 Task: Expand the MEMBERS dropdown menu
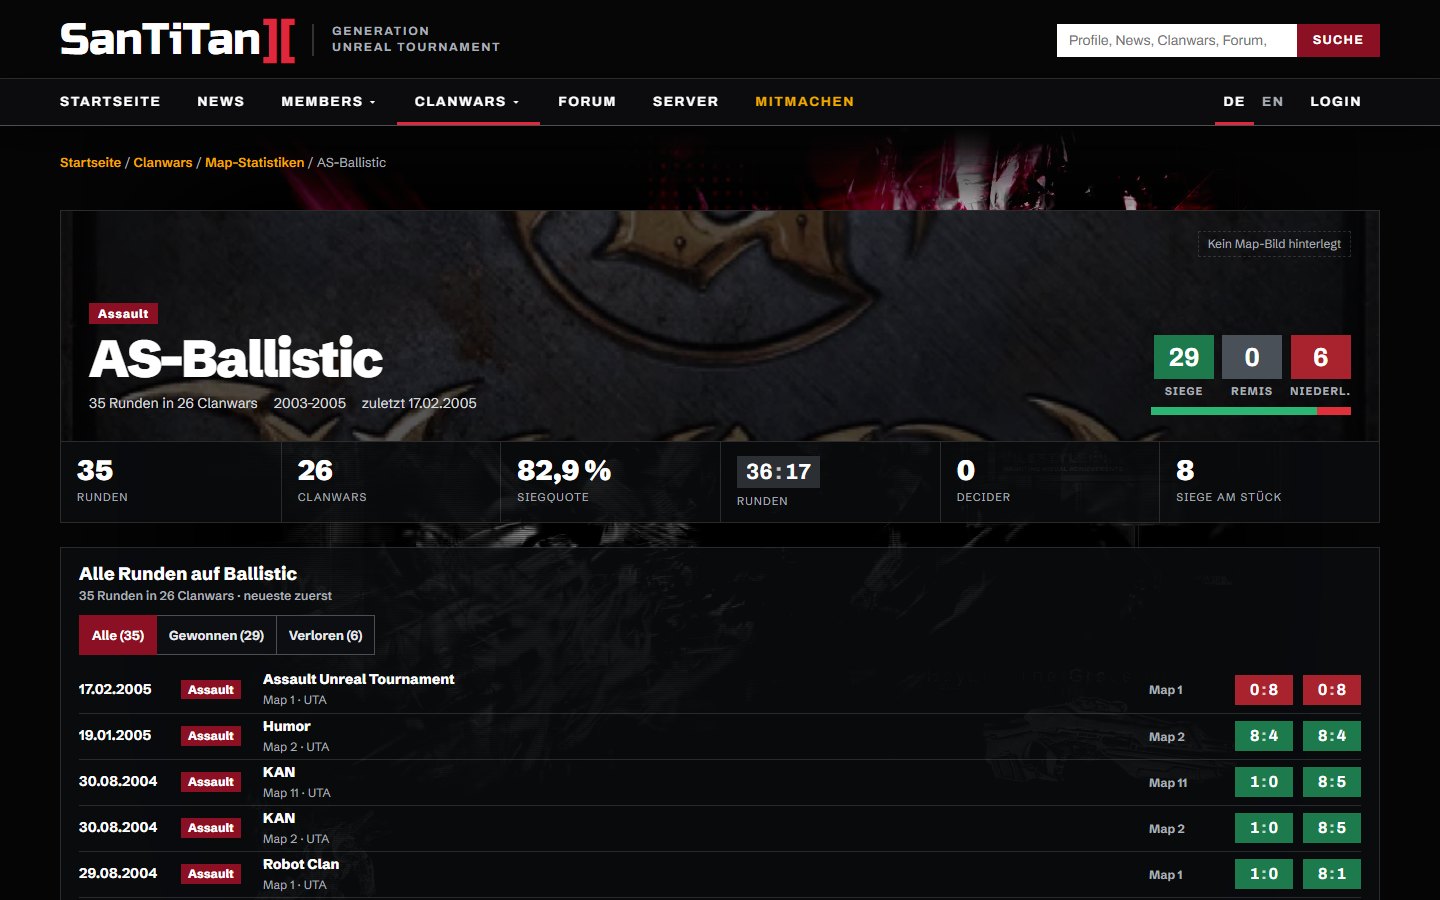point(329,101)
